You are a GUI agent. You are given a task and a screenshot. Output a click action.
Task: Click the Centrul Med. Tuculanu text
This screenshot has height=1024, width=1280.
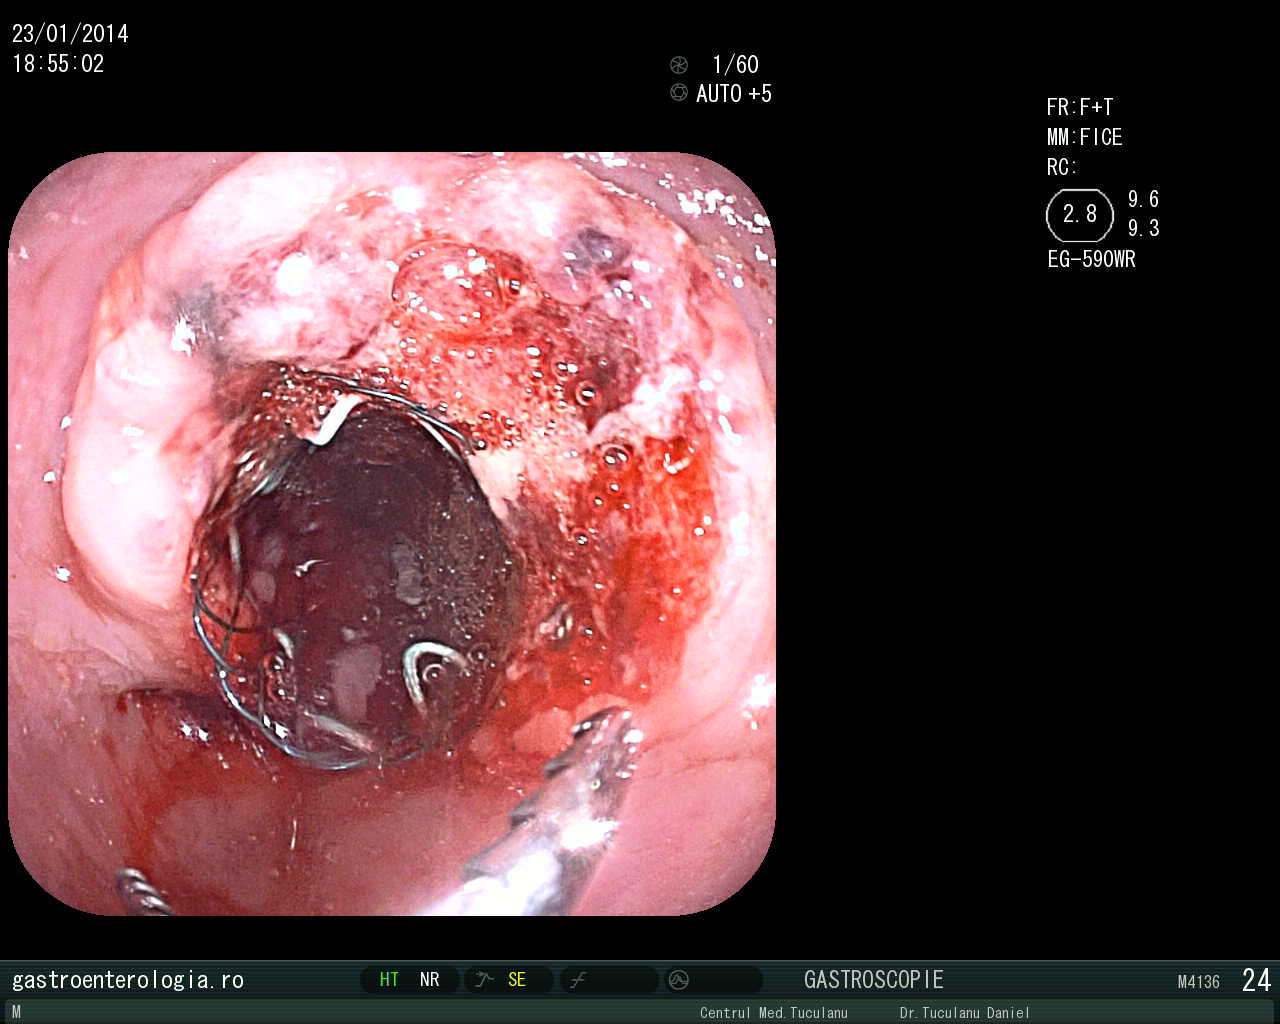(774, 1013)
